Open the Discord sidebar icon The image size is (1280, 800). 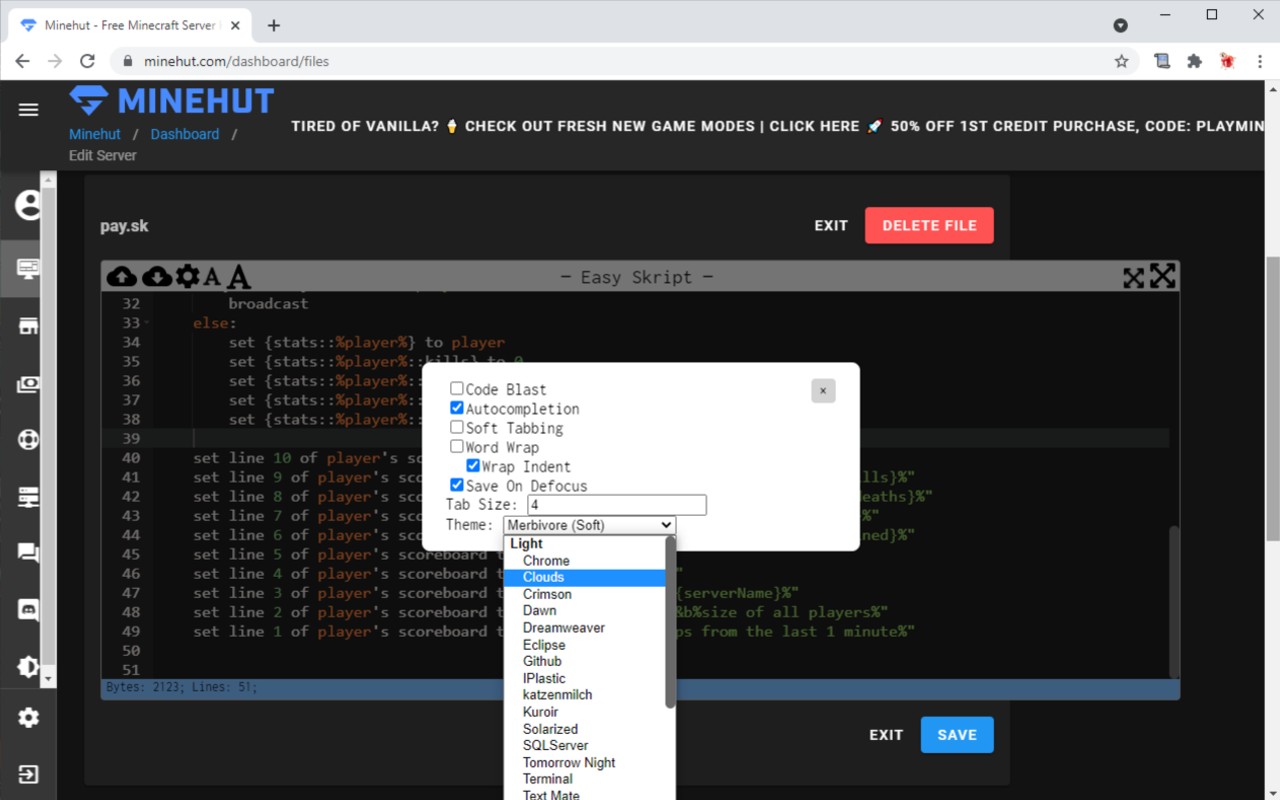click(28, 610)
